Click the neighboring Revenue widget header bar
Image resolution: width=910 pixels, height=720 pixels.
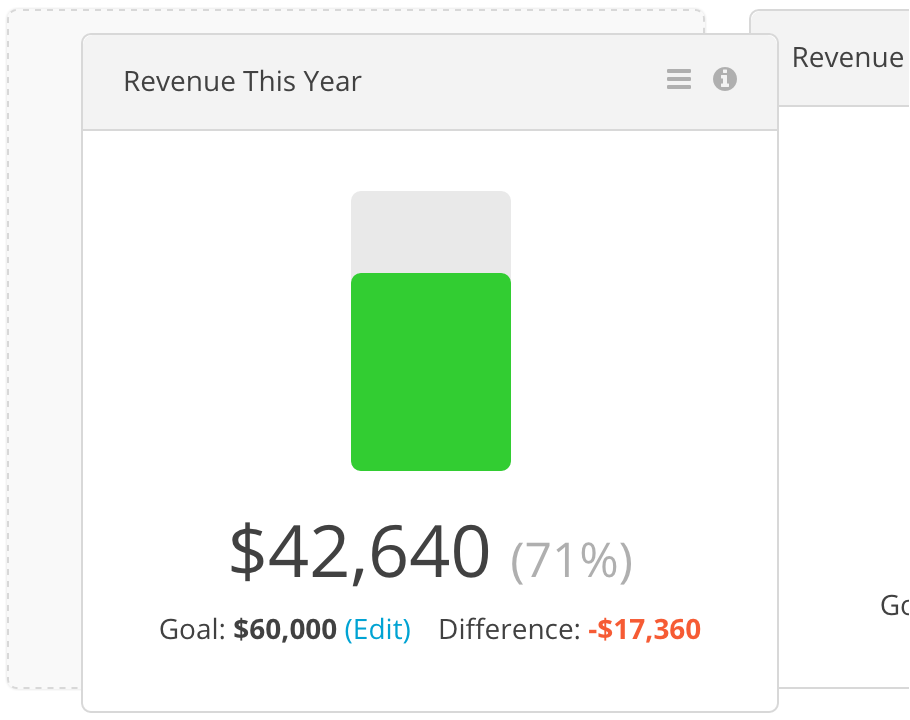(x=844, y=58)
